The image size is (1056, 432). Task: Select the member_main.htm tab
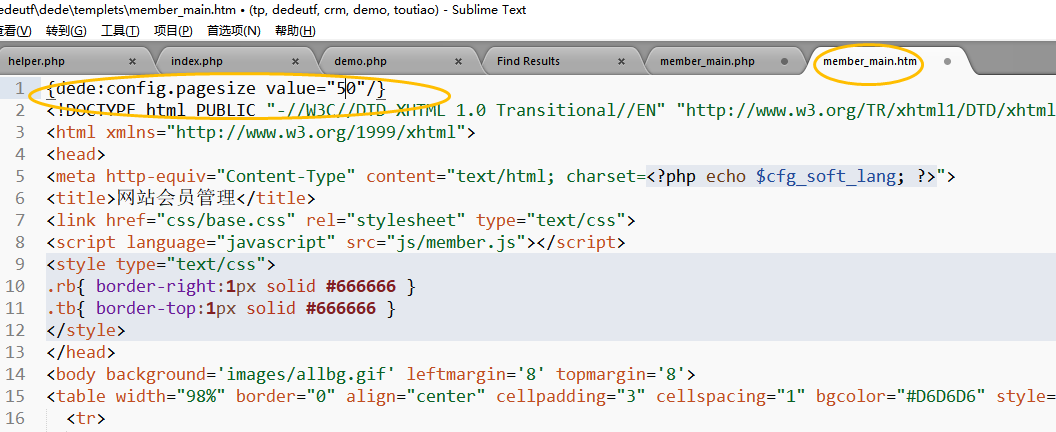(870, 61)
